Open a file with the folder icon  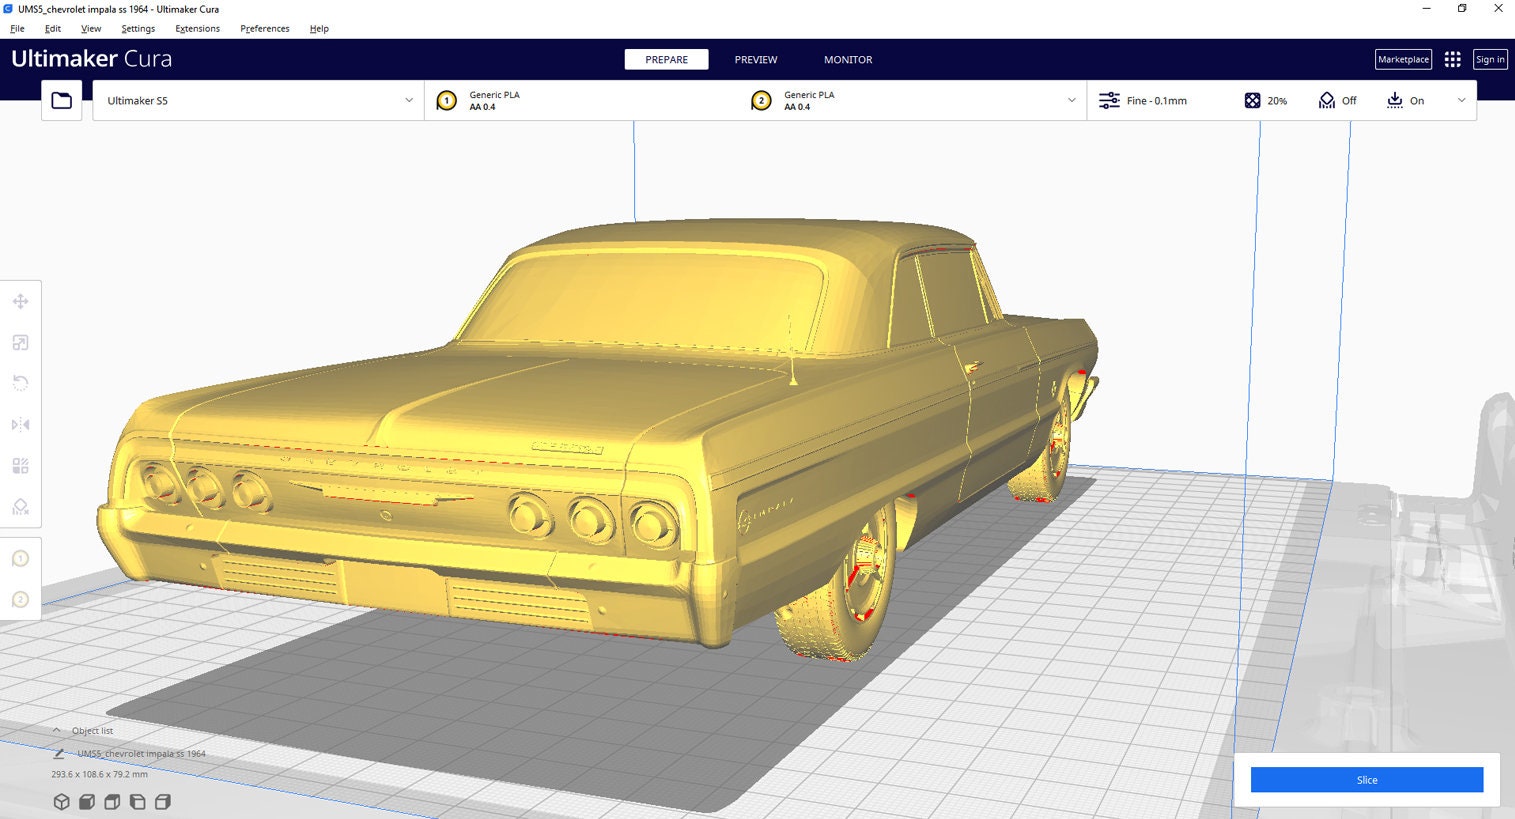coord(61,100)
